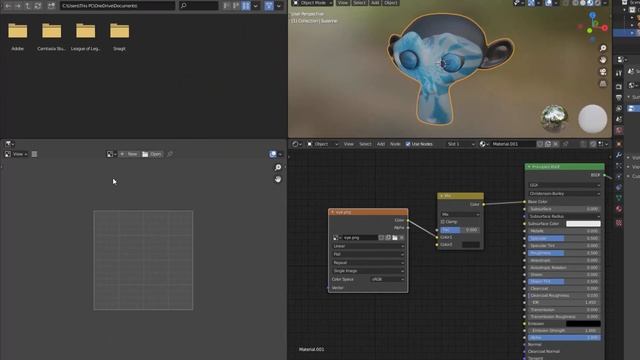Click Alpha slider in Principled BSDF
The height and width of the screenshot is (360, 640).
click(564, 338)
